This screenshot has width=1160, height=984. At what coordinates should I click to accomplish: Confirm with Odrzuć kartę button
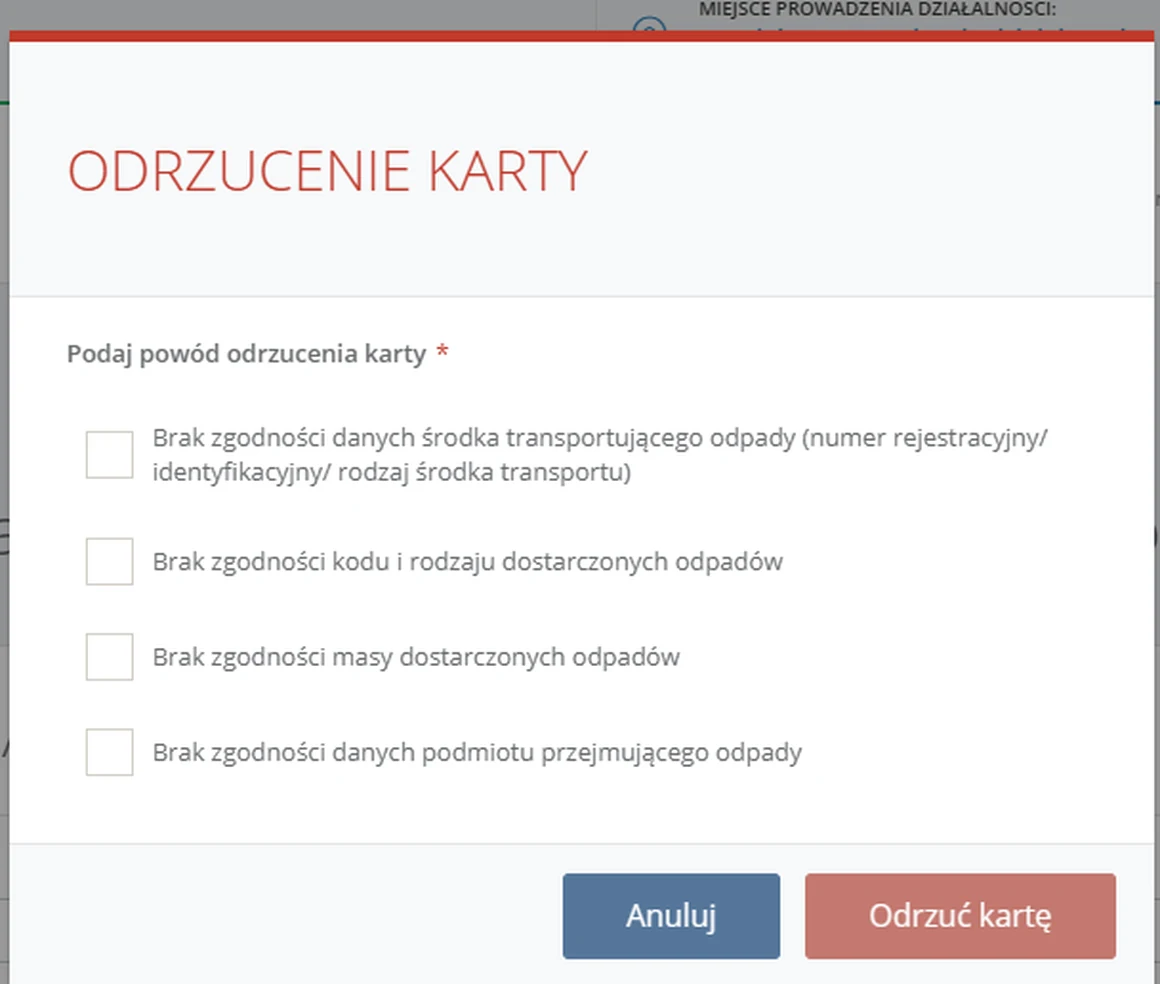(960, 916)
